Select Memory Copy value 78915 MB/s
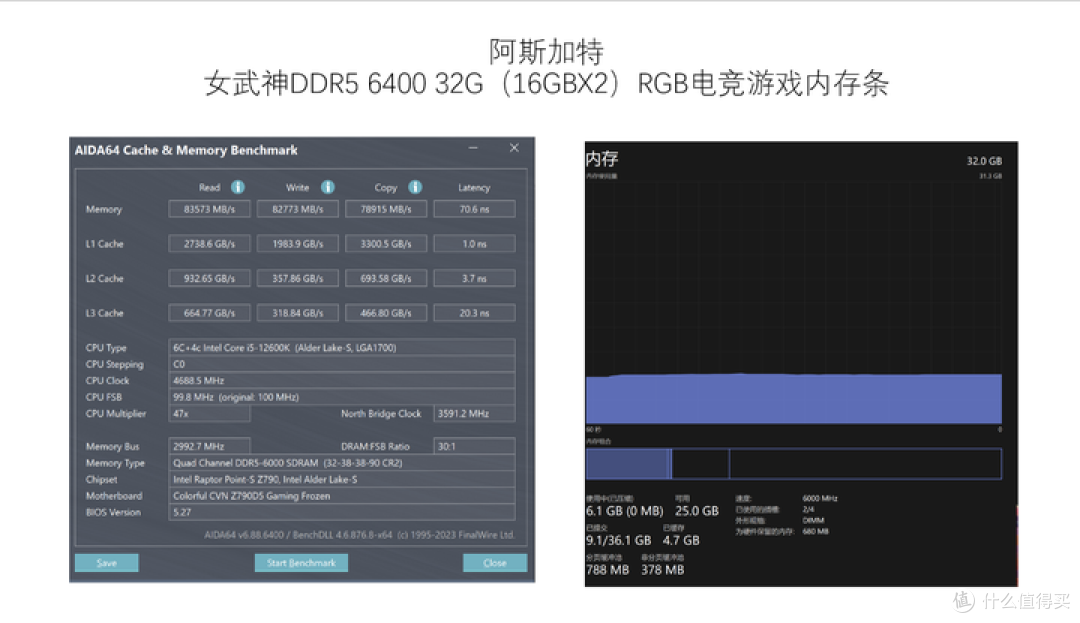This screenshot has width=1080, height=623. 386,209
